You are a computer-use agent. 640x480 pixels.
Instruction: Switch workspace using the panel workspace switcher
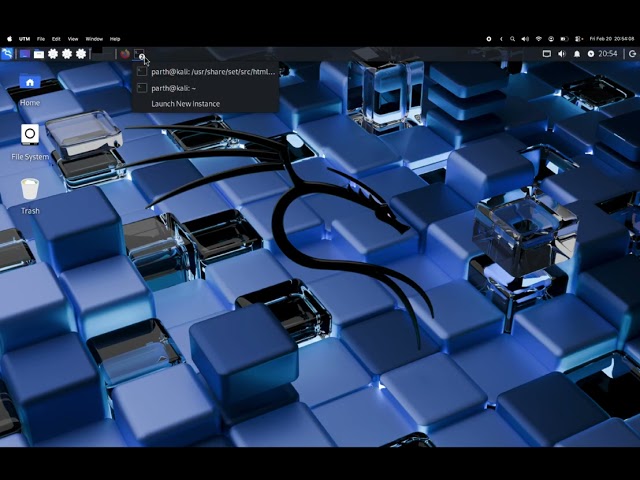[102, 54]
